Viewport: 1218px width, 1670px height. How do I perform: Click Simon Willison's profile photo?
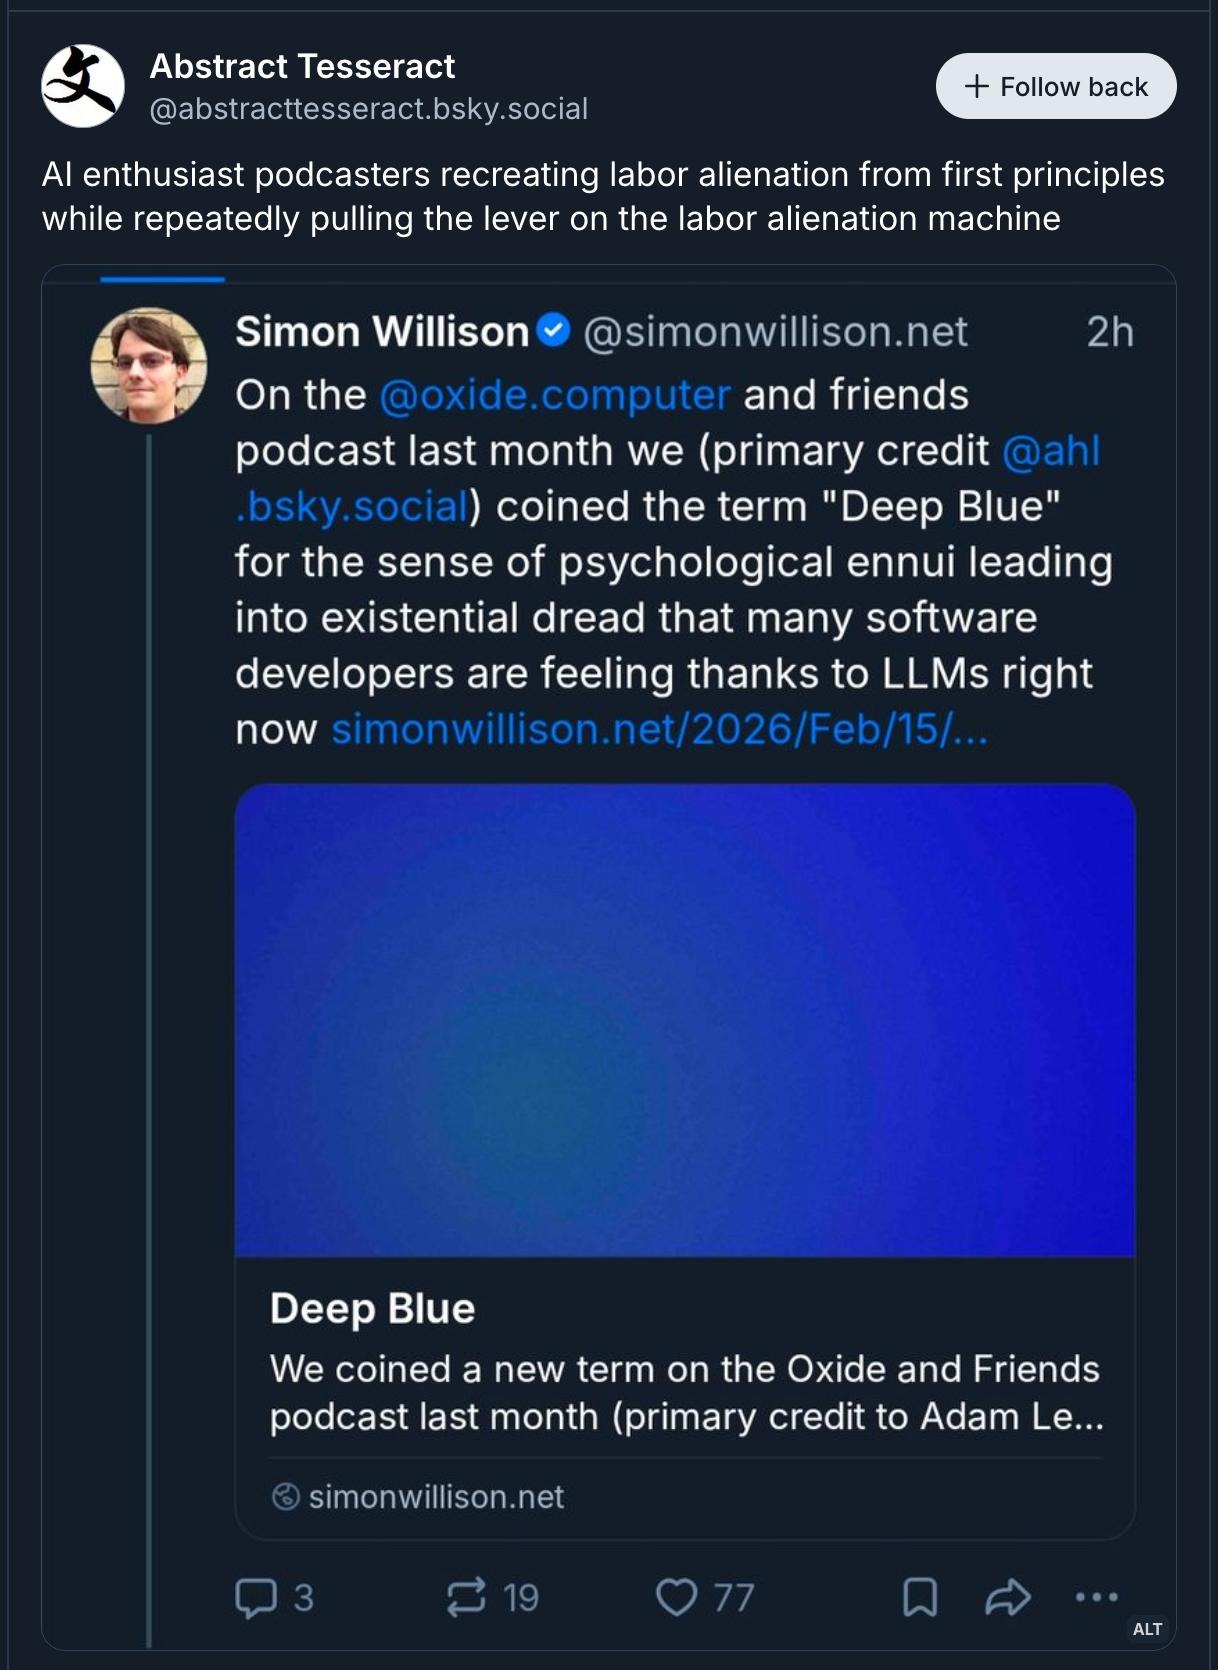click(149, 364)
